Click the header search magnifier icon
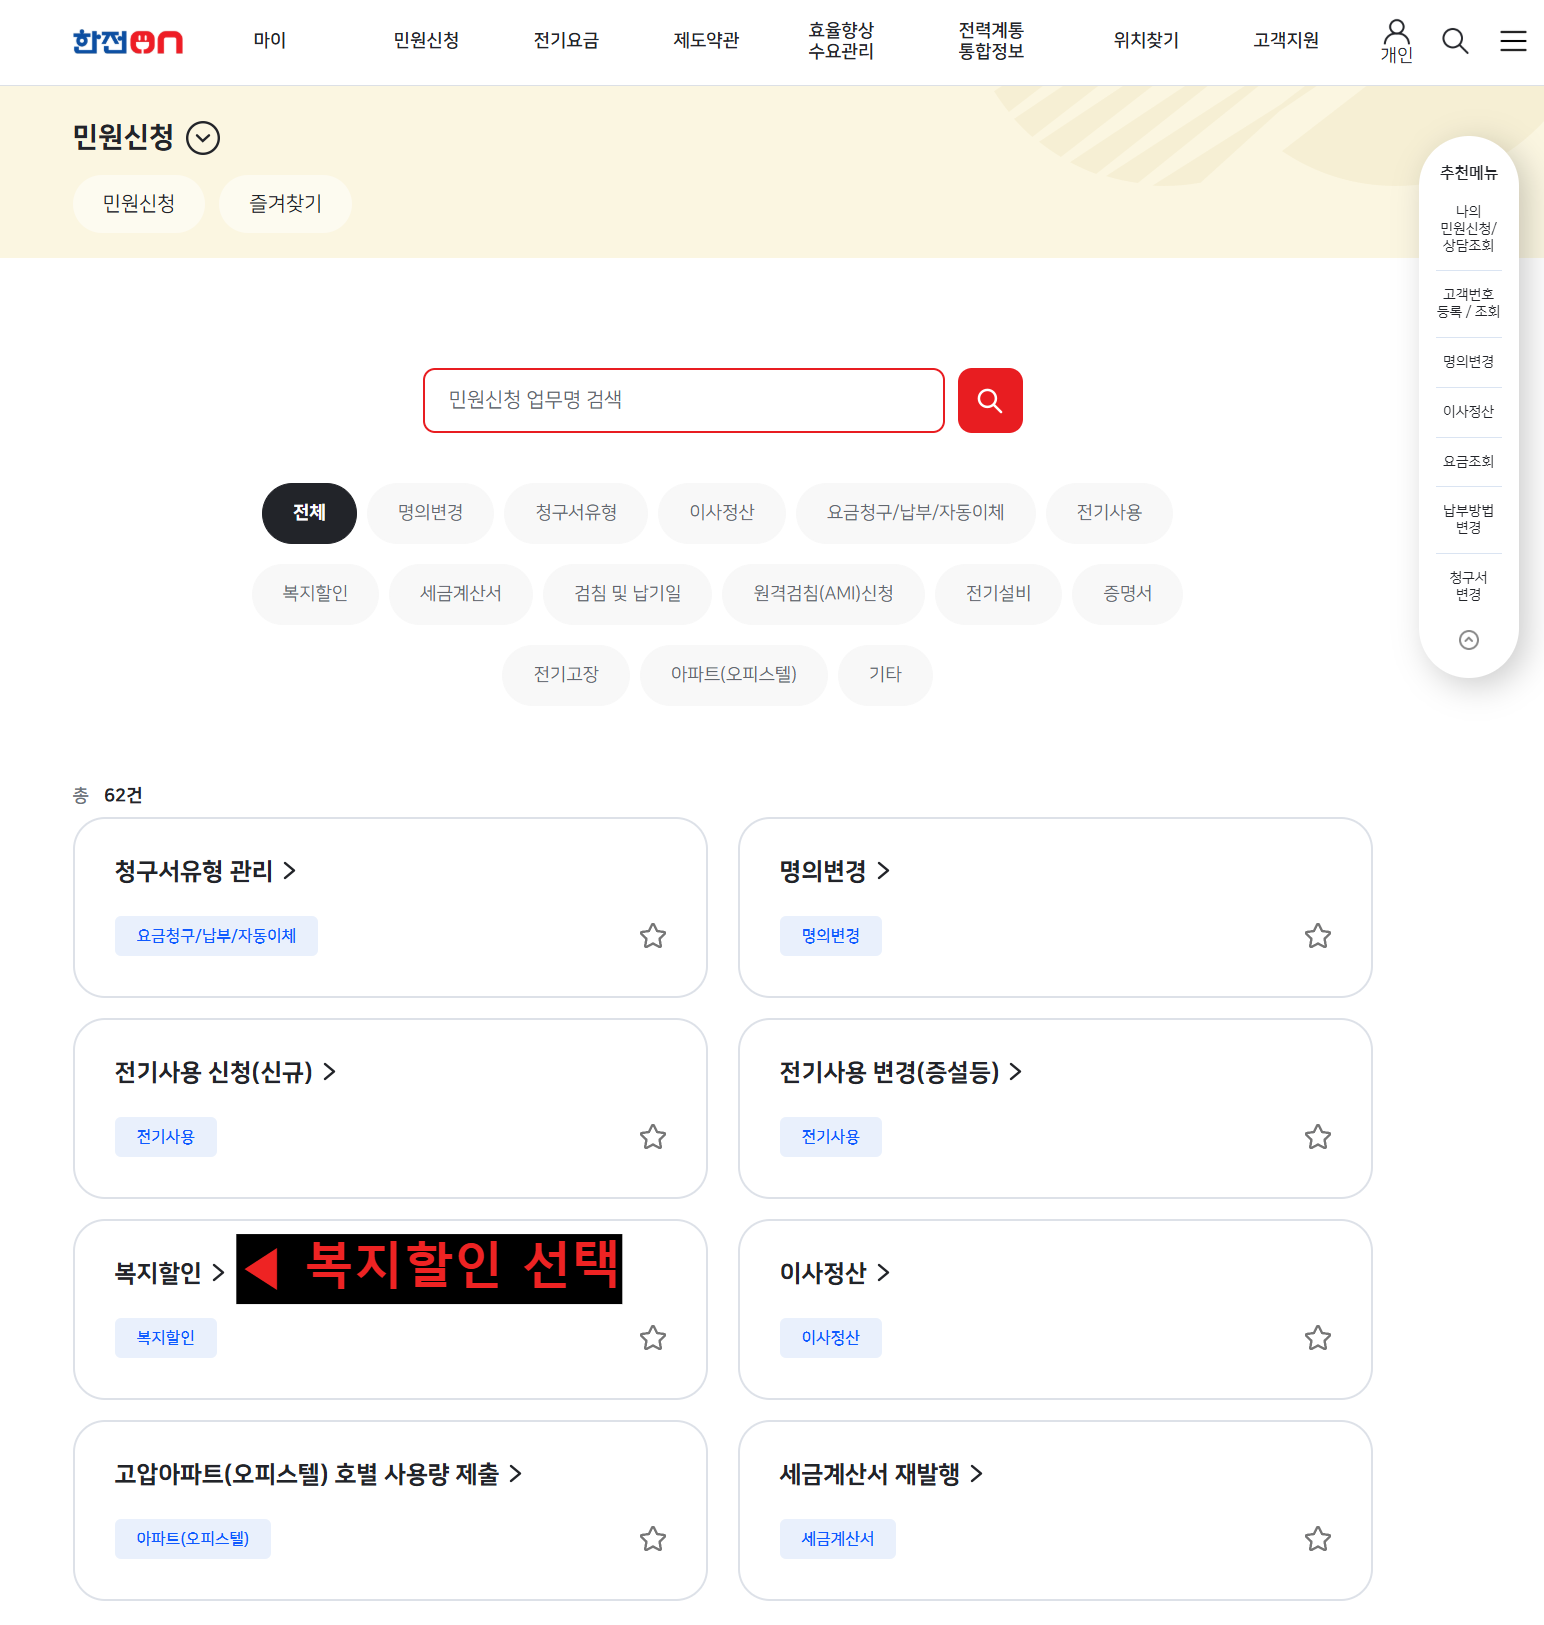1544x1625 pixels. pos(1455,41)
